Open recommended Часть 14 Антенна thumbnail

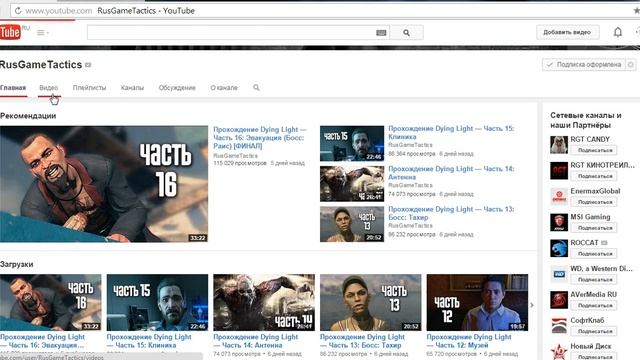352,184
